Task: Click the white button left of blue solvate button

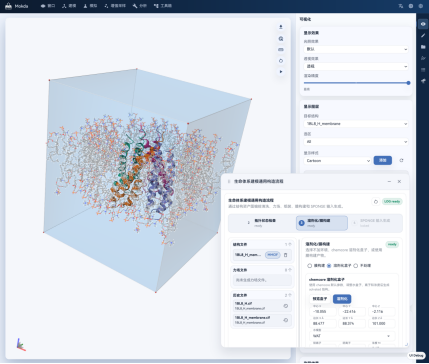Action: [320, 299]
